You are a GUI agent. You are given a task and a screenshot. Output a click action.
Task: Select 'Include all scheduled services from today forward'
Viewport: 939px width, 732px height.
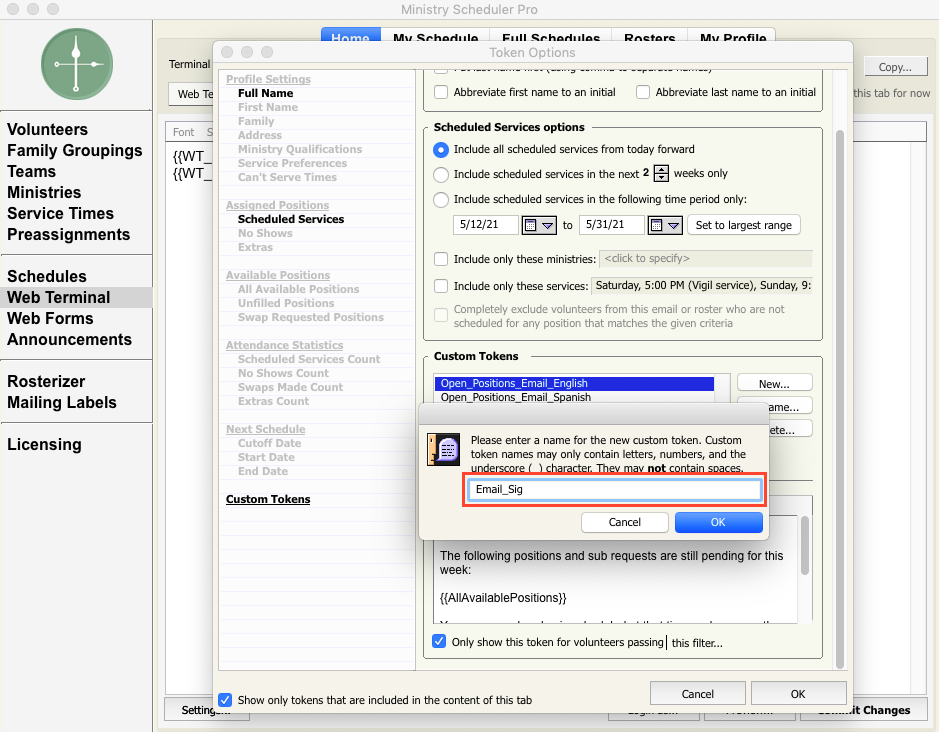tap(441, 149)
